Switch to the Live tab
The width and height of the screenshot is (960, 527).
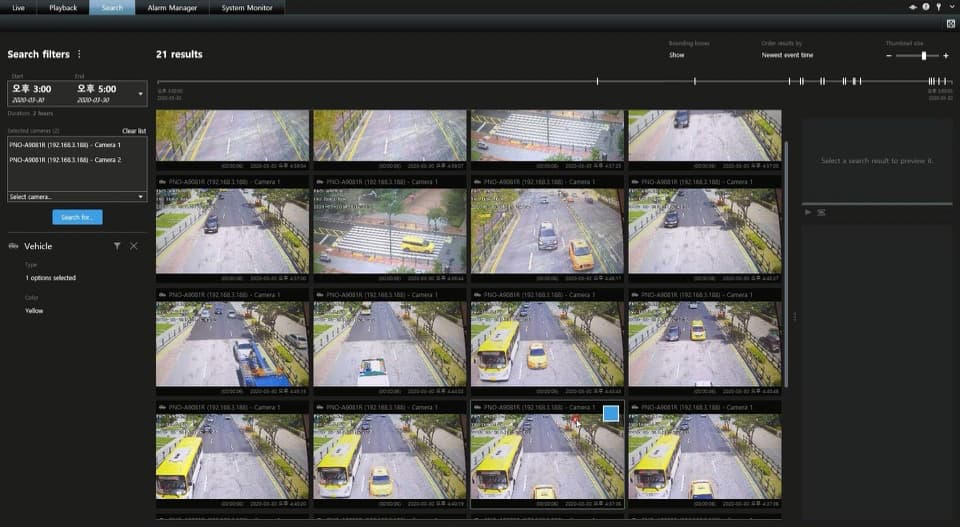pos(19,7)
